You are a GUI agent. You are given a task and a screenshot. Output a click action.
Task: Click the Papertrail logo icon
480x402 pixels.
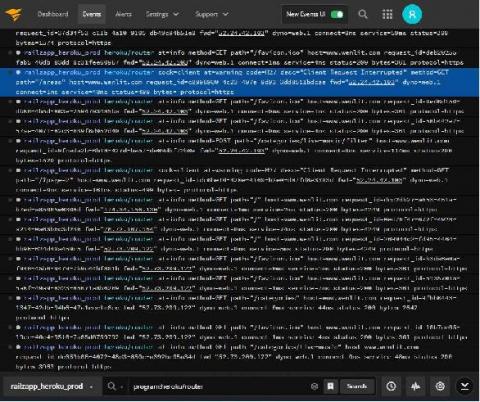pyautogui.click(x=14, y=14)
